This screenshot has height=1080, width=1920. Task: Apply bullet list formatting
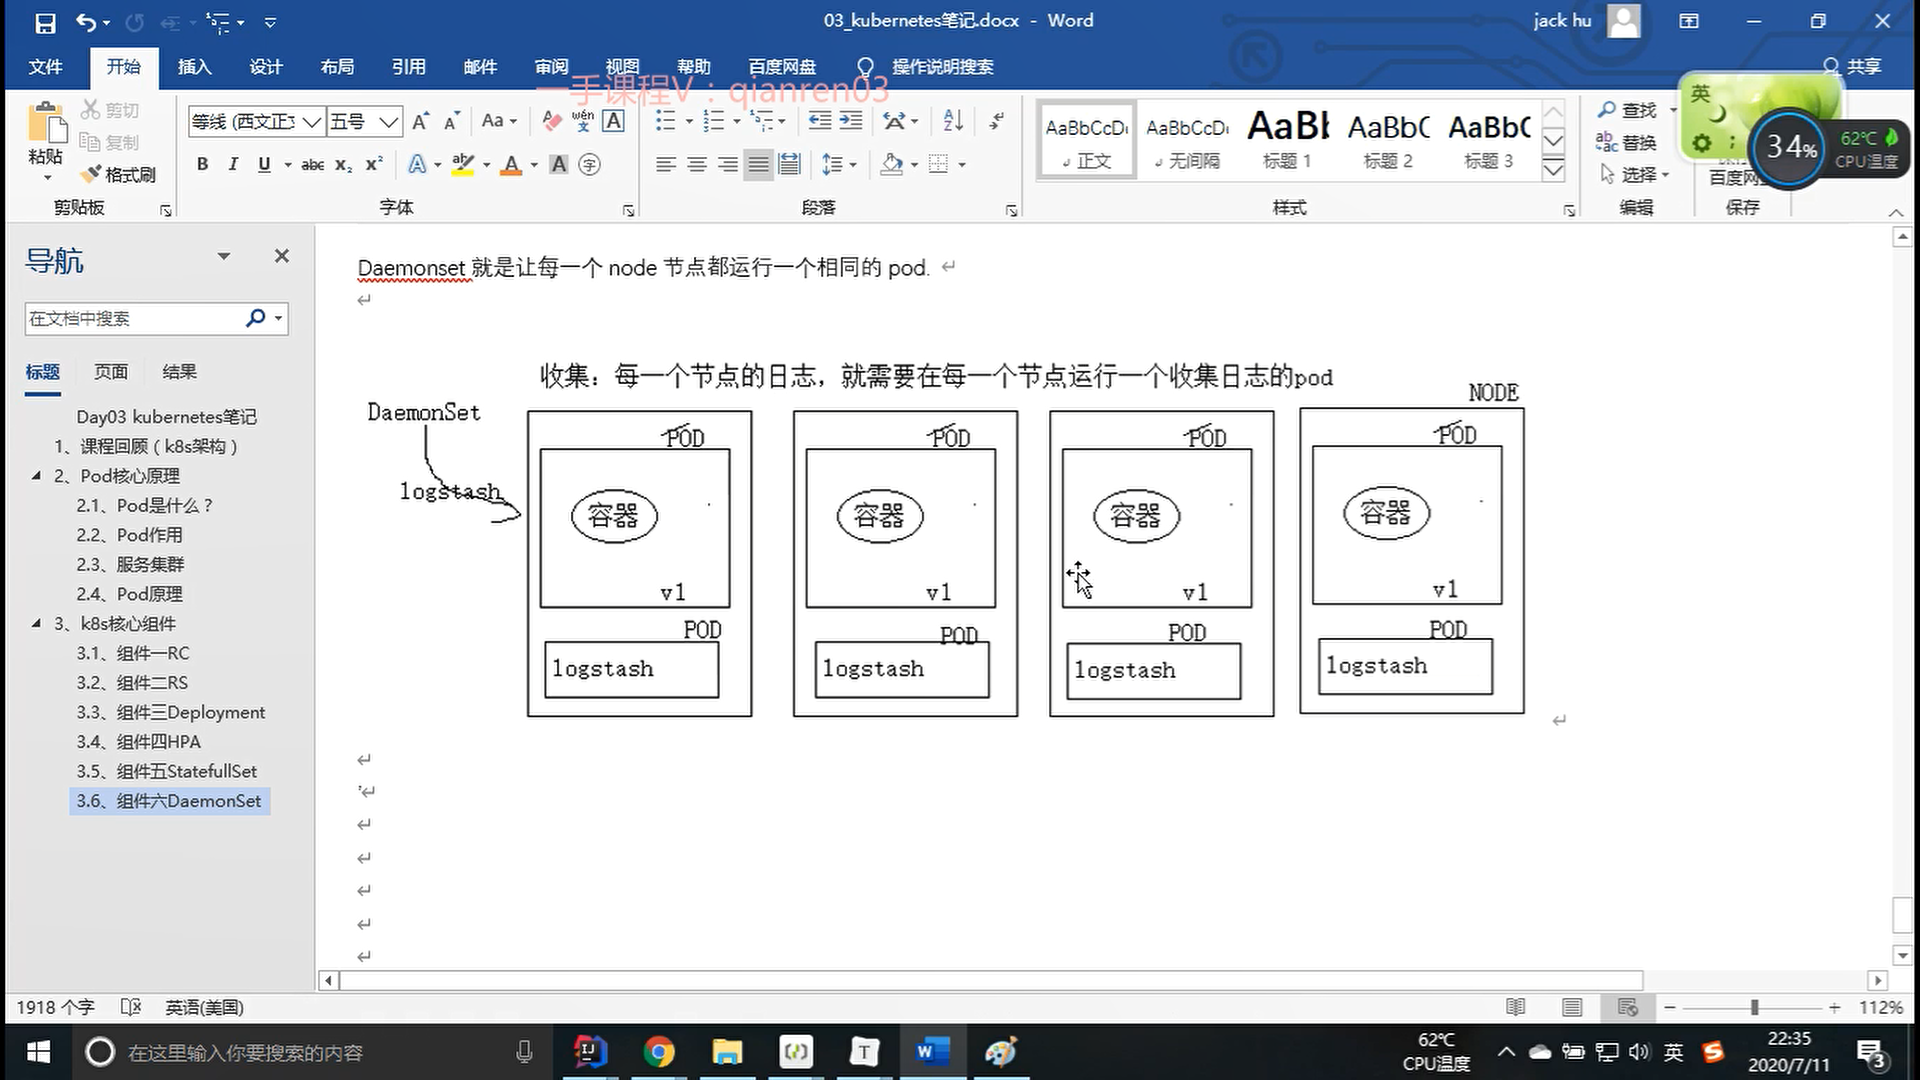[x=666, y=121]
